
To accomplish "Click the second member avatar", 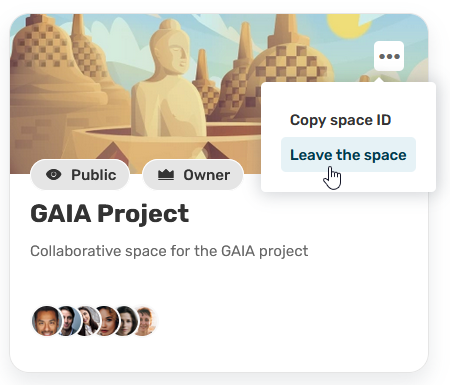I will coord(70,321).
